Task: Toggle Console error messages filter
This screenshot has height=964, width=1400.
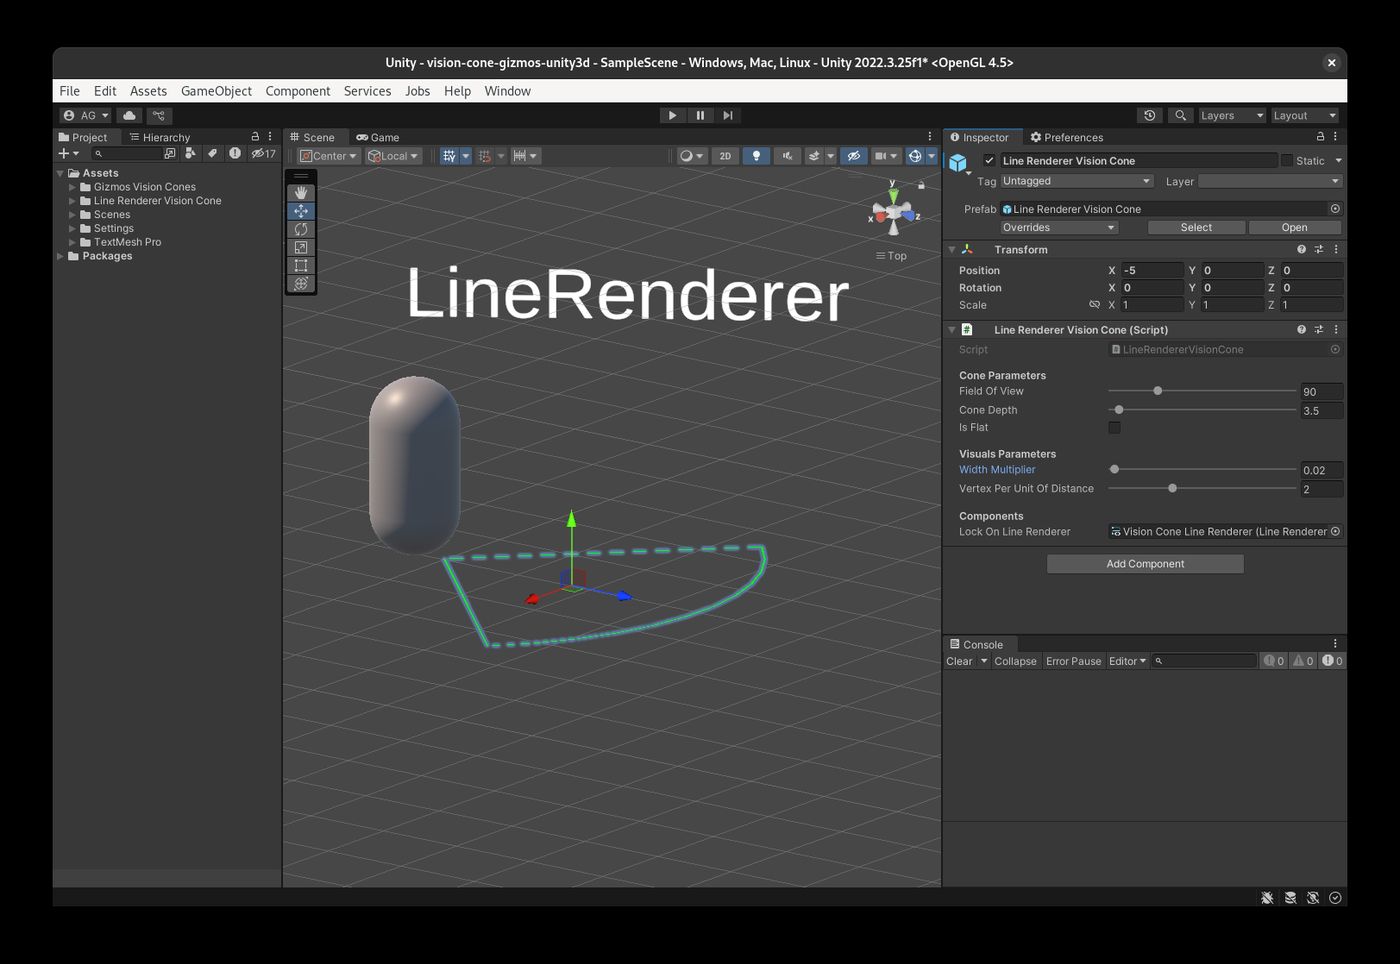Action: point(1332,661)
